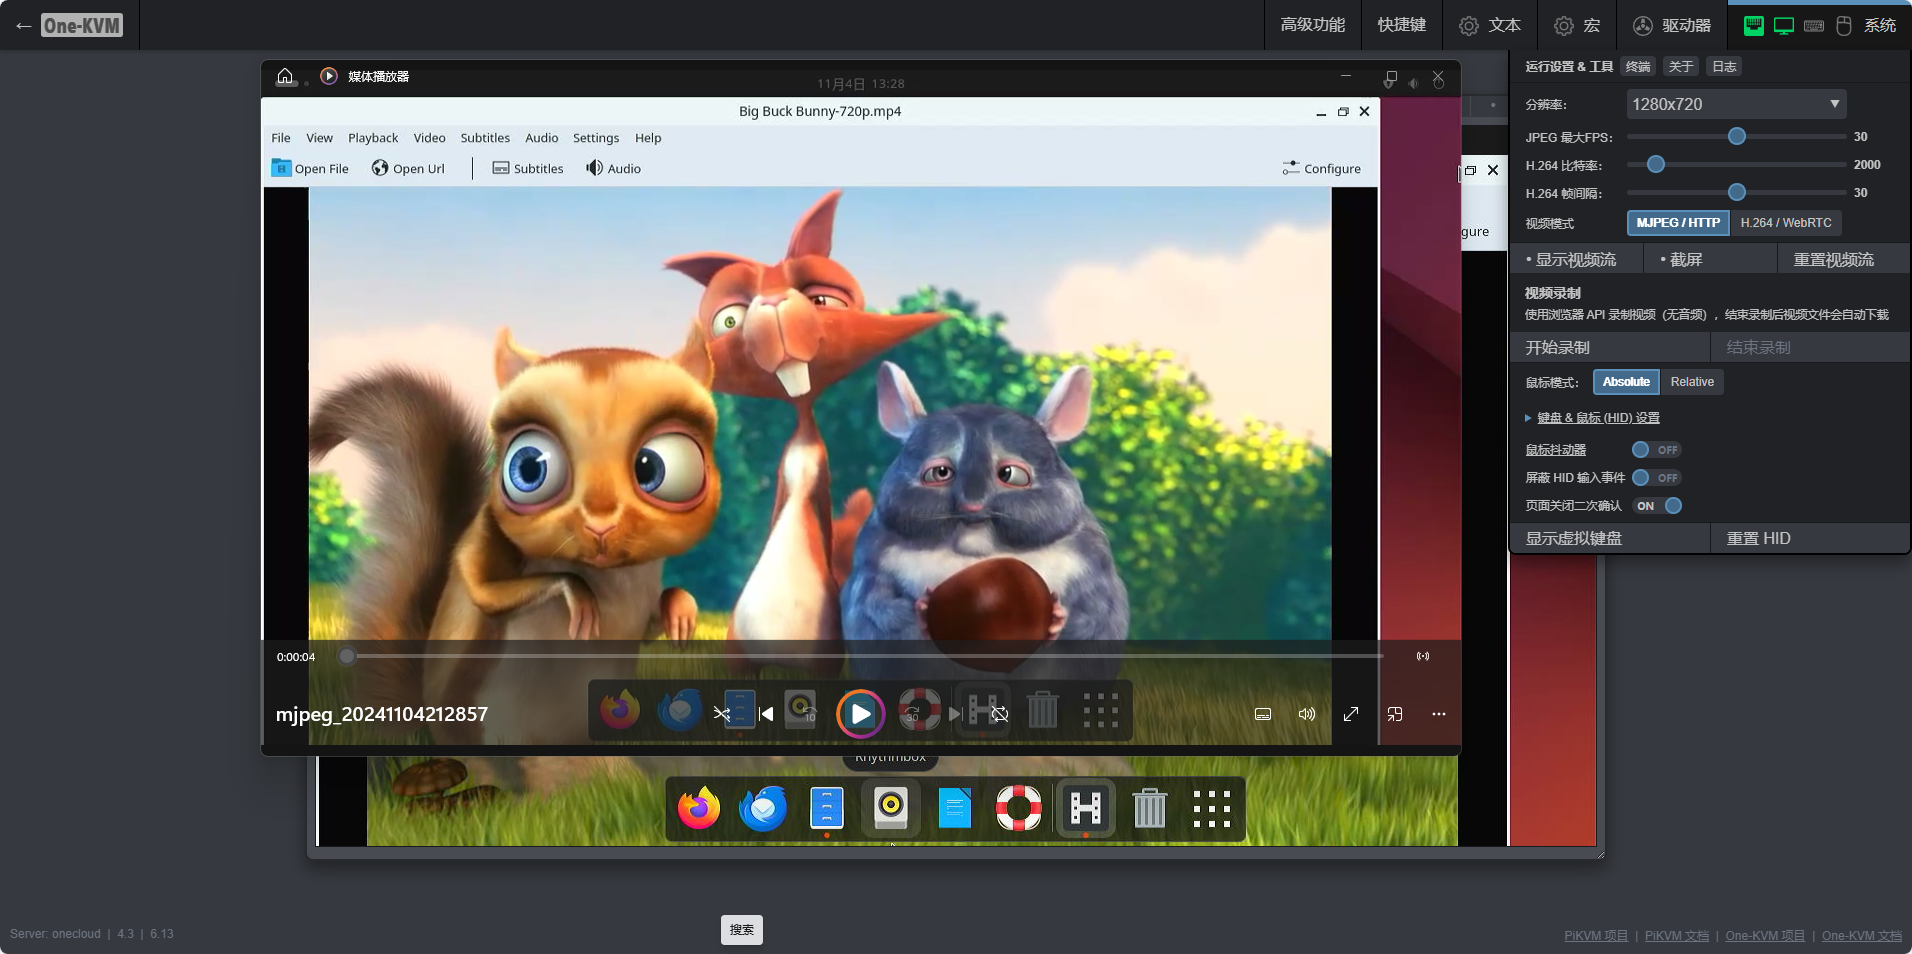This screenshot has height=954, width=1912.
Task: Turn off page close confirmation switch
Action: [x=1658, y=506]
